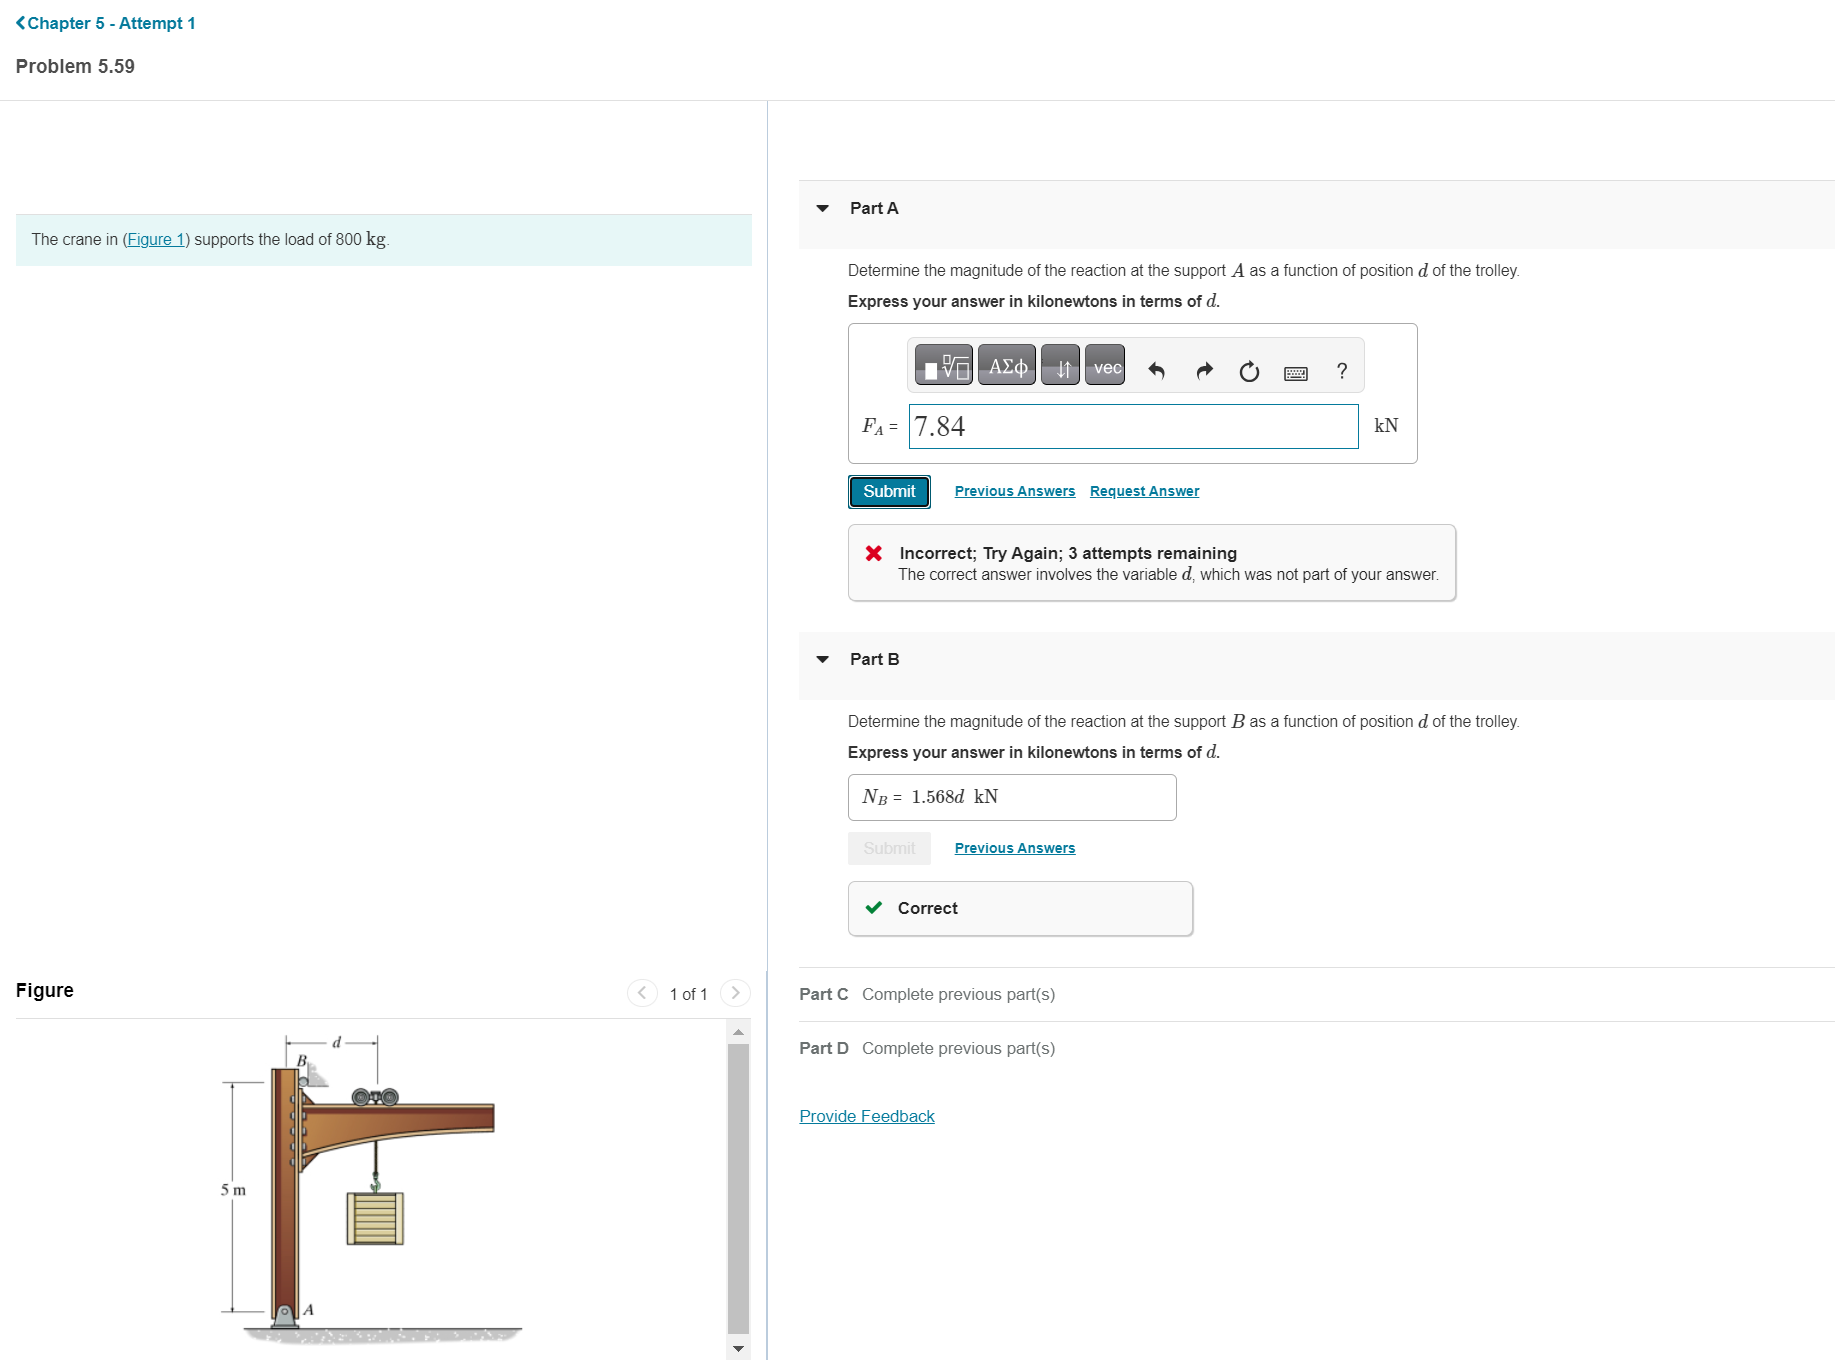Screen dimensions: 1835x1360
Task: Open the Greek symbols ΑΣΦ palette
Action: (1007, 366)
